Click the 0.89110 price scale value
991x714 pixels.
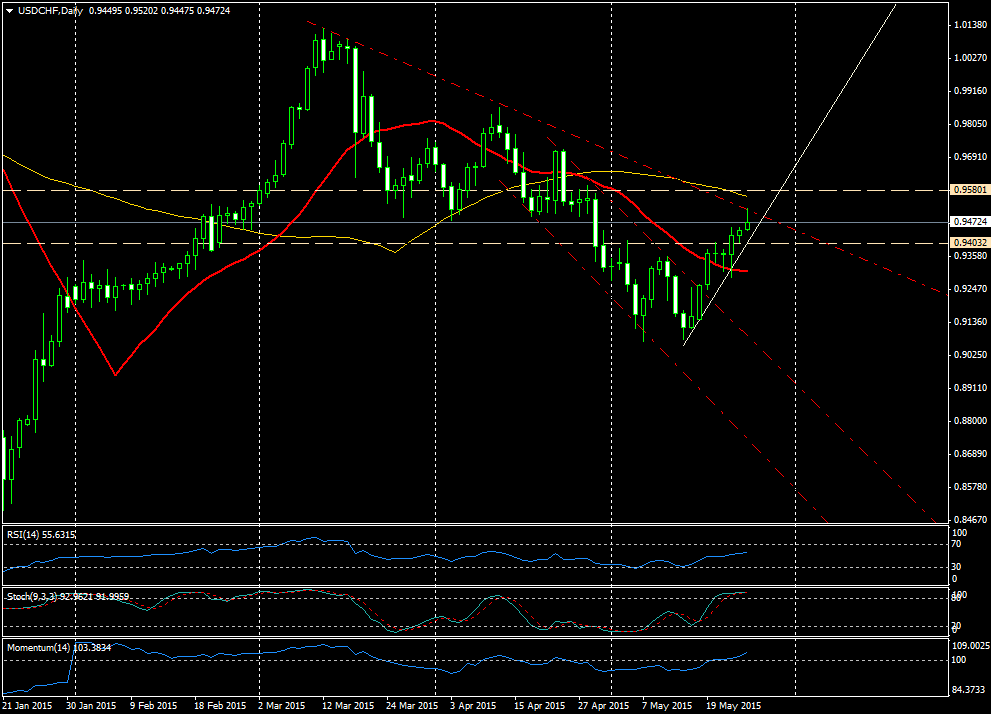coord(967,388)
